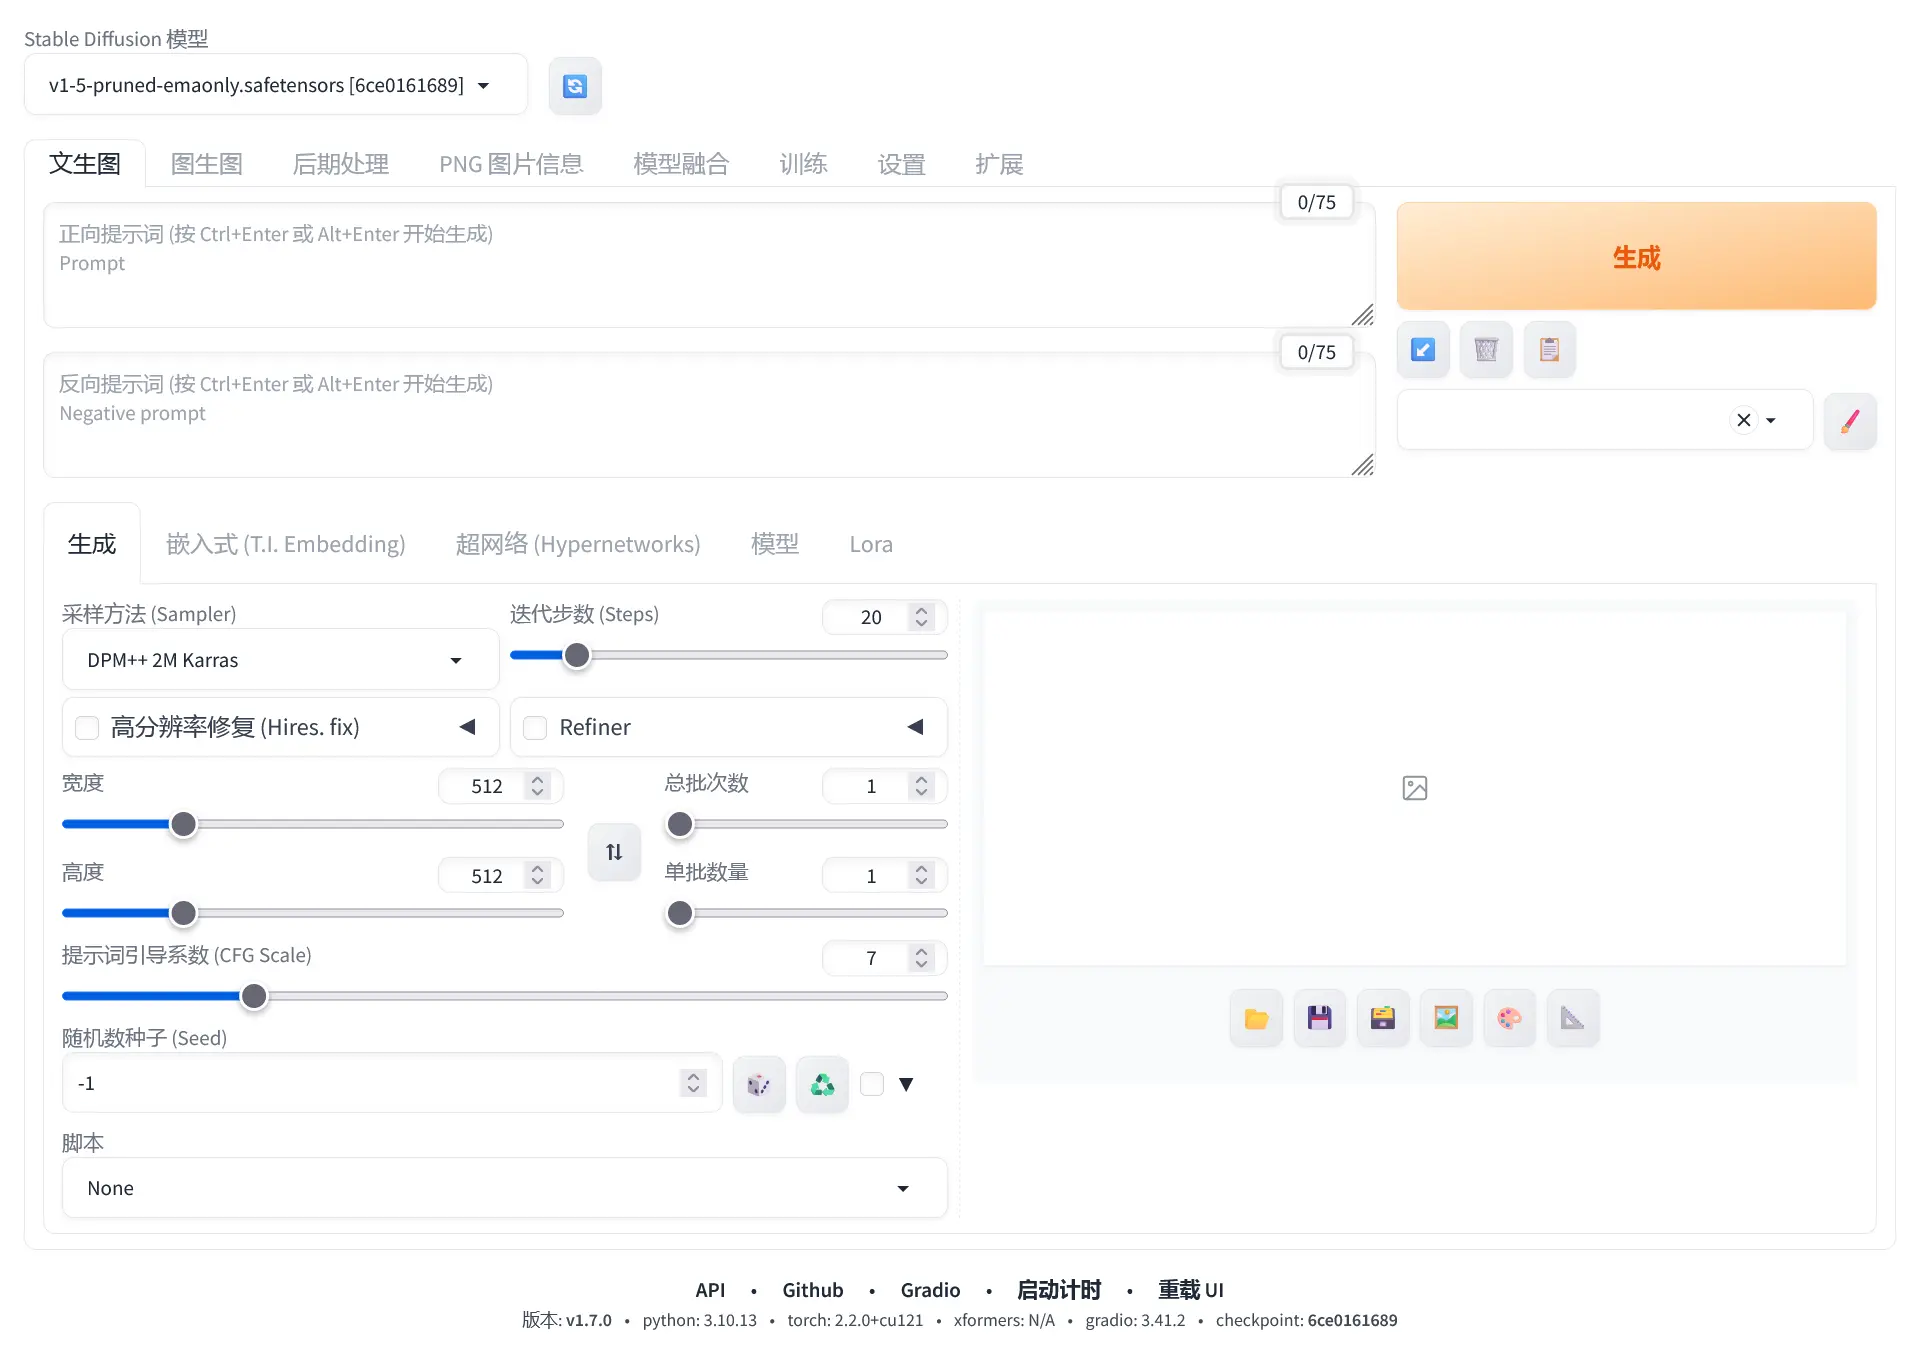Open the PNG 图片信息 tab
This screenshot has height=1363, width=1920.
[x=511, y=164]
